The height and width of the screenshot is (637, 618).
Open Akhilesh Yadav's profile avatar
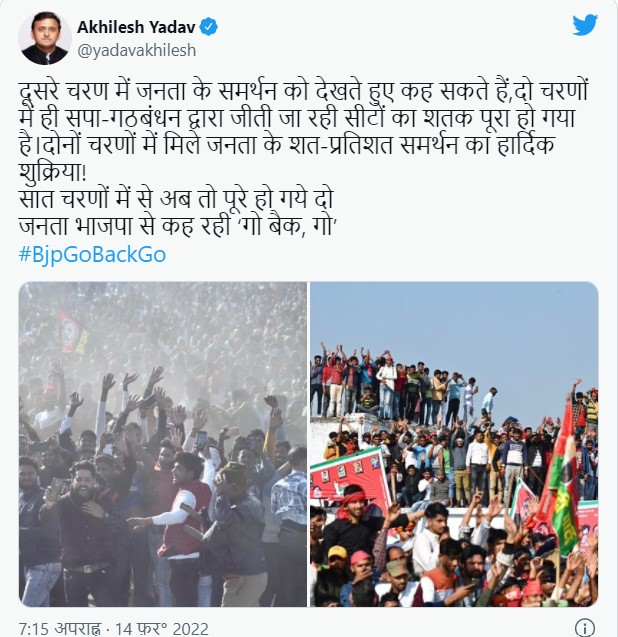tap(45, 39)
